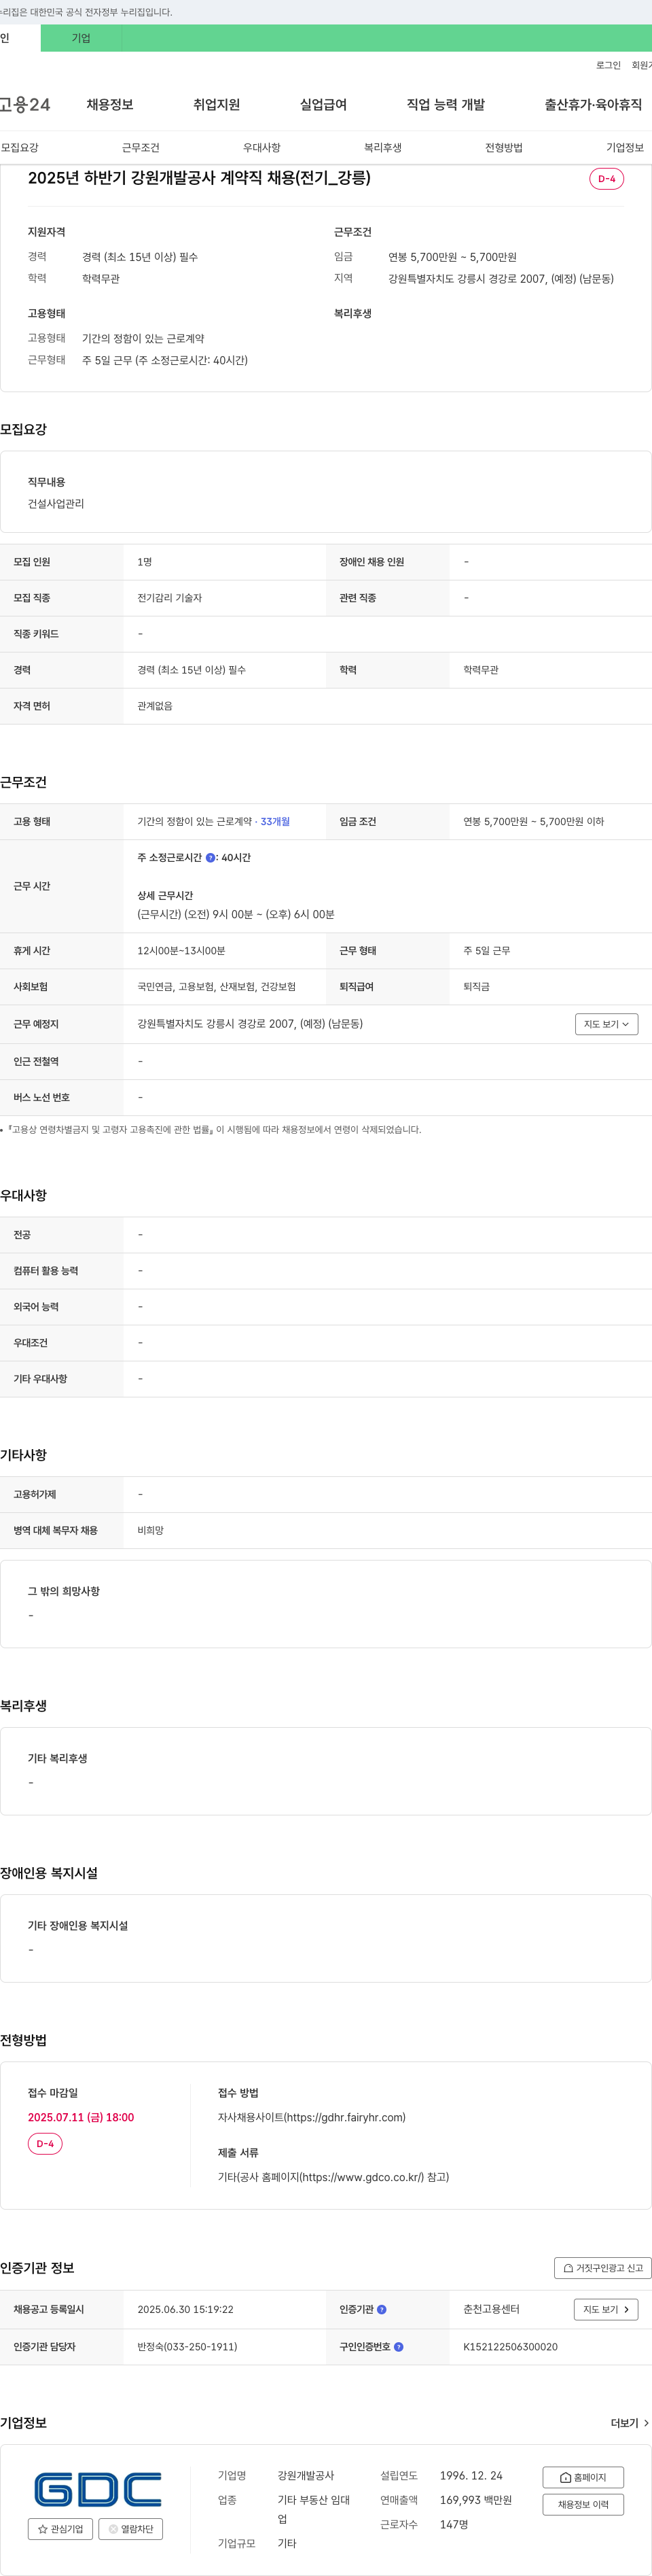Screen dimensions: 652x2576
Task: Click the 더보기 link in 기업정보
Action: 630,2423
